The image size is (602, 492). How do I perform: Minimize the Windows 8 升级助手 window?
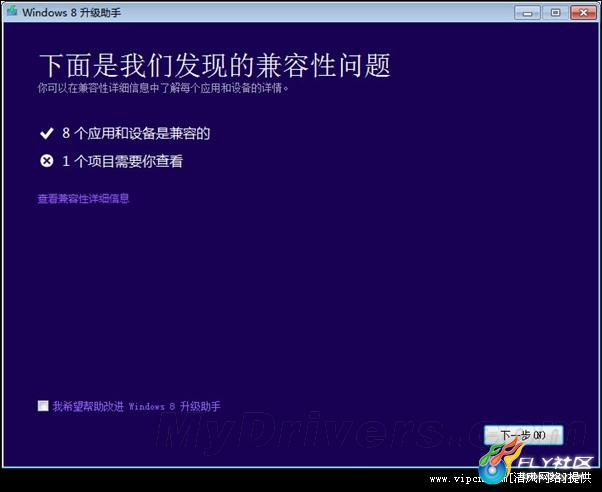(528, 13)
